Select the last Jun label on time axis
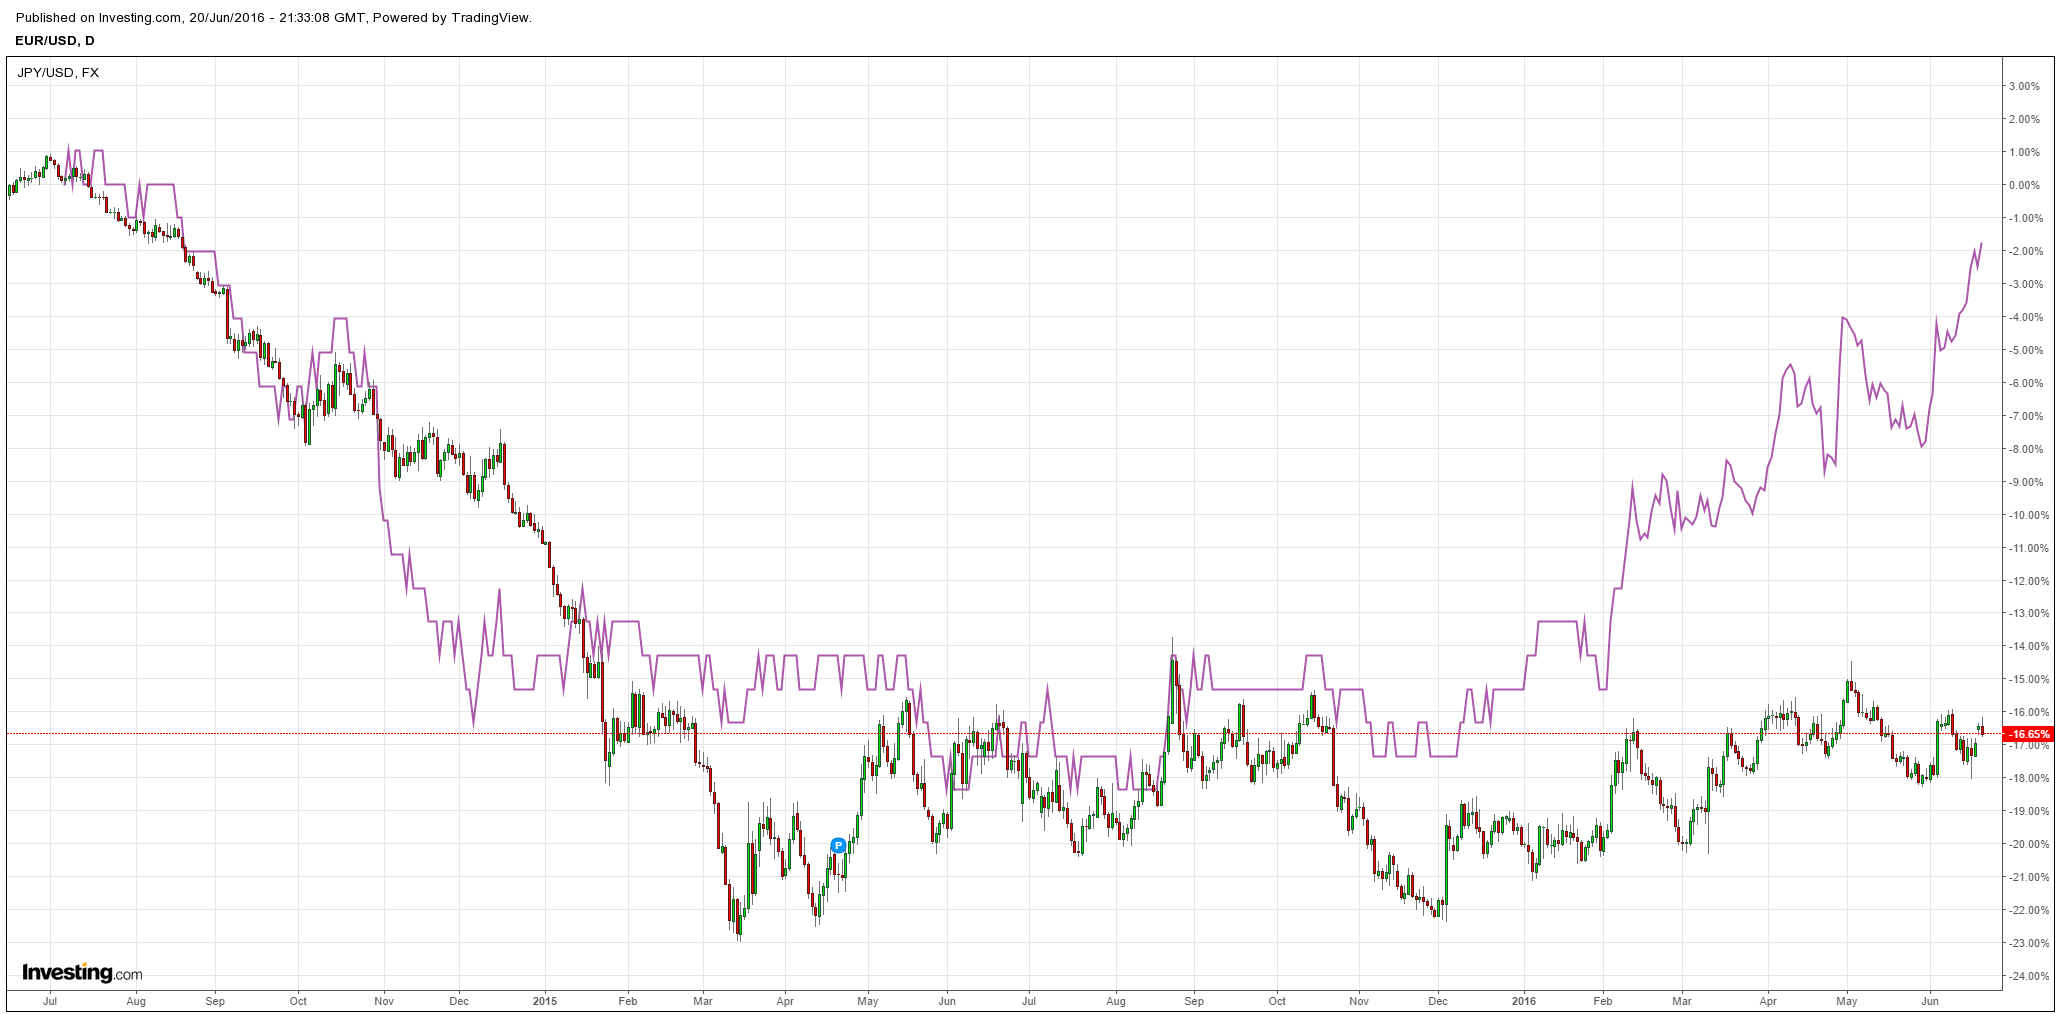 (x=1930, y=1000)
